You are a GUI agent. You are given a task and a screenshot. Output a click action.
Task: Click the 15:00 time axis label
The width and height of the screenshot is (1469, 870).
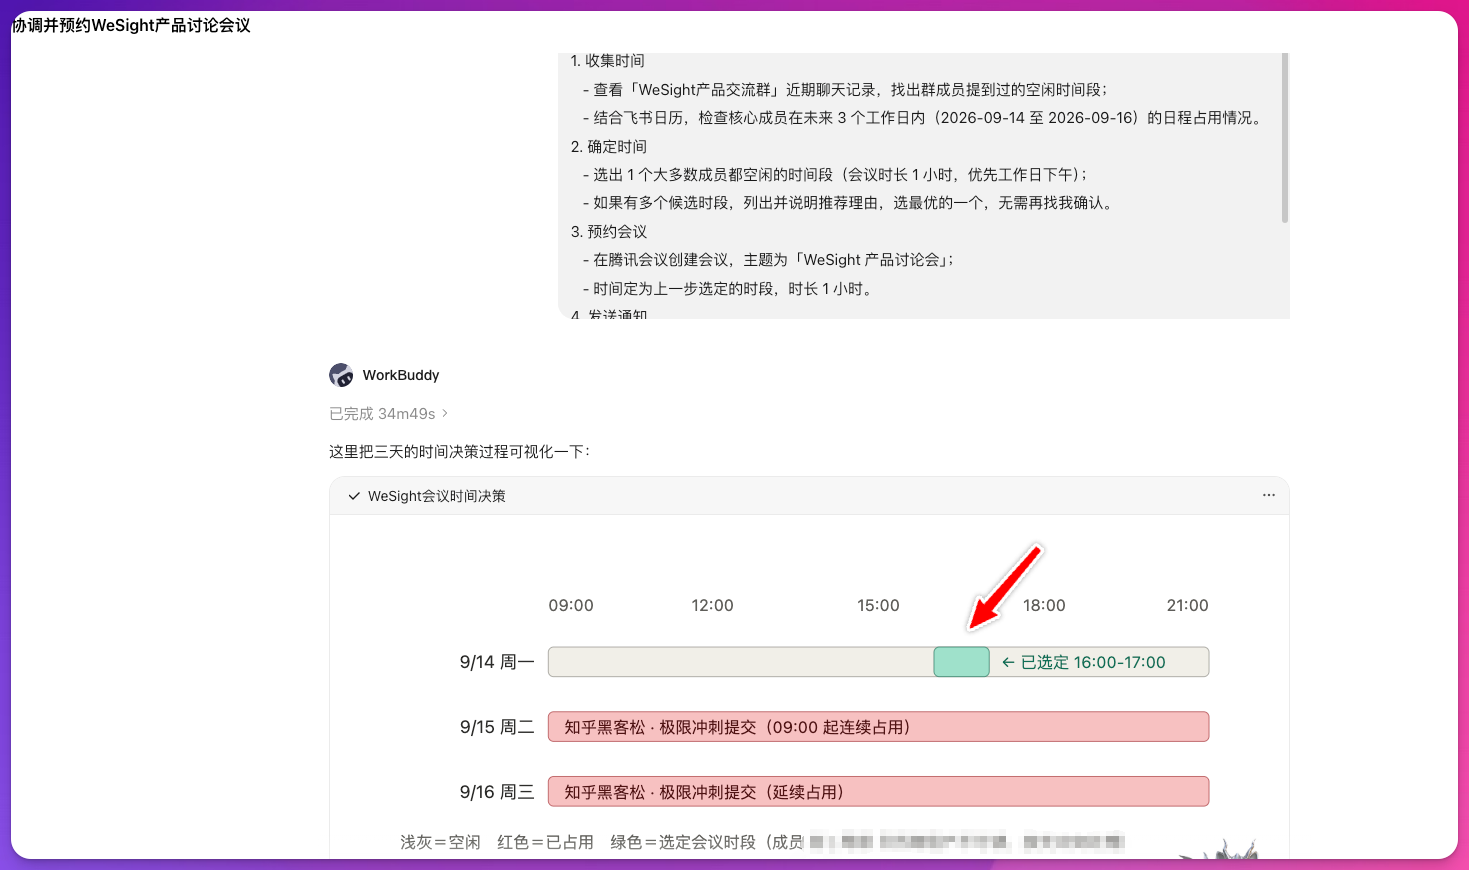878,605
